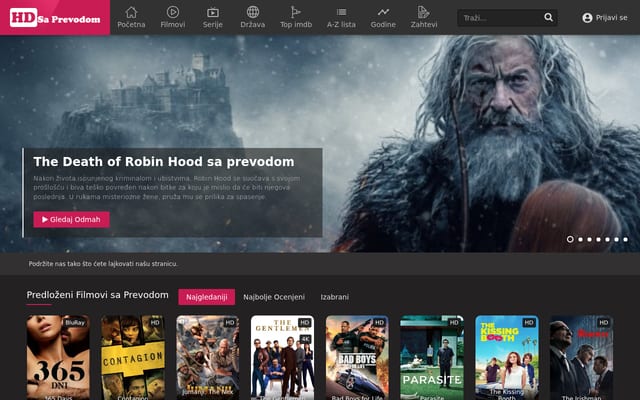Select the fifth slider dot
The height and width of the screenshot is (400, 640).
pyautogui.click(x=607, y=240)
